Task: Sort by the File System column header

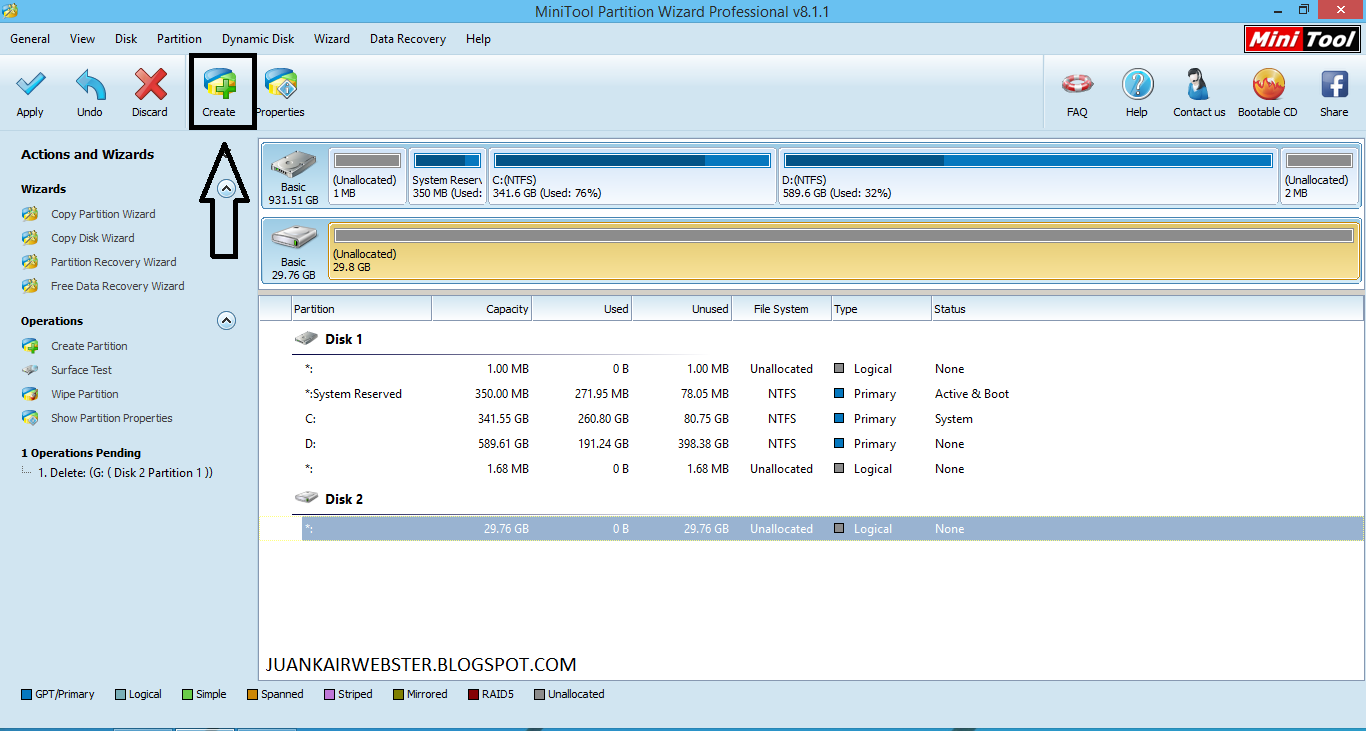Action: [781, 309]
